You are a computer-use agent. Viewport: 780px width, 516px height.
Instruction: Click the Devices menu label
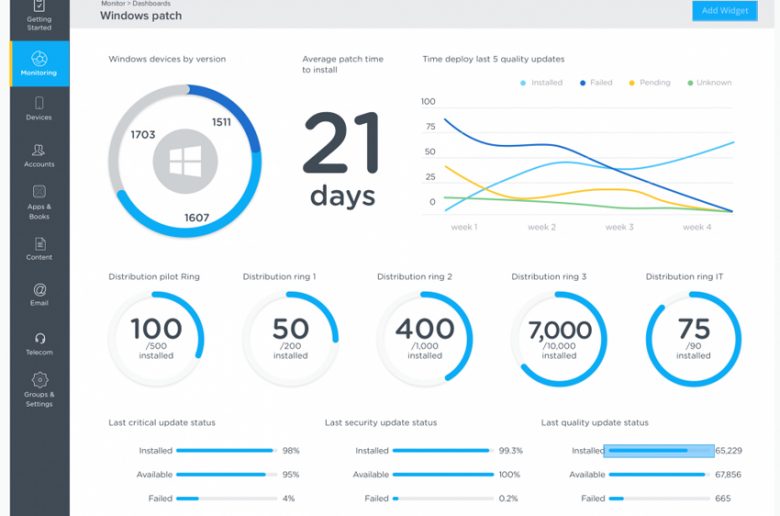click(39, 117)
